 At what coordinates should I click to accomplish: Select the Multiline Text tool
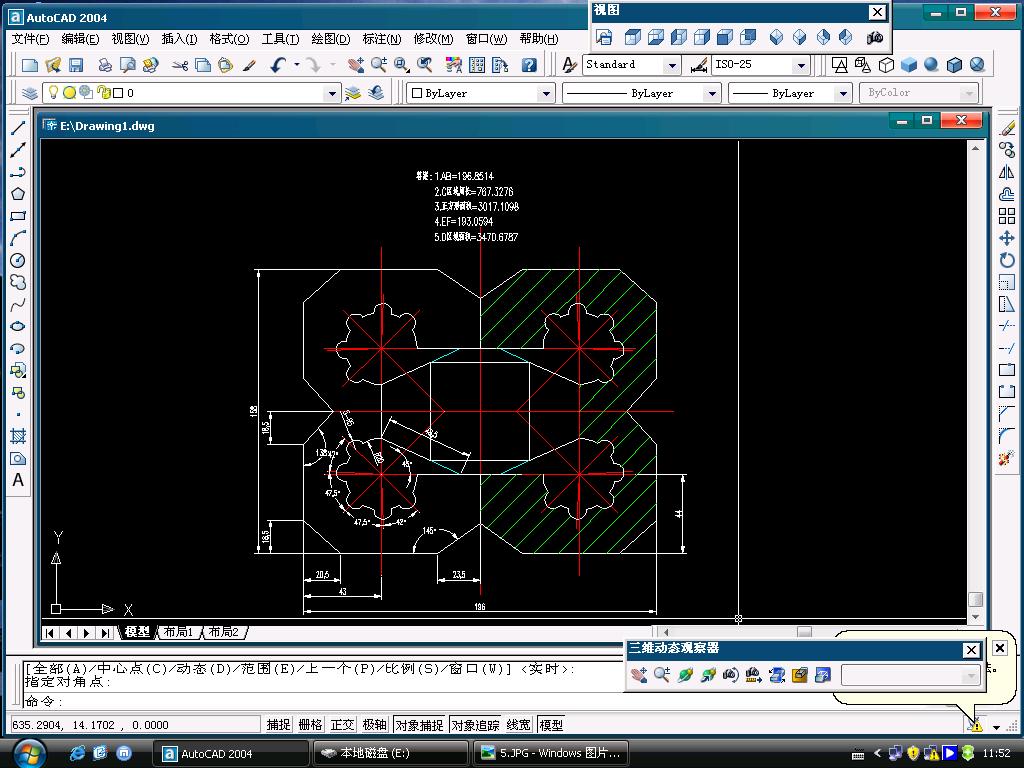point(18,481)
